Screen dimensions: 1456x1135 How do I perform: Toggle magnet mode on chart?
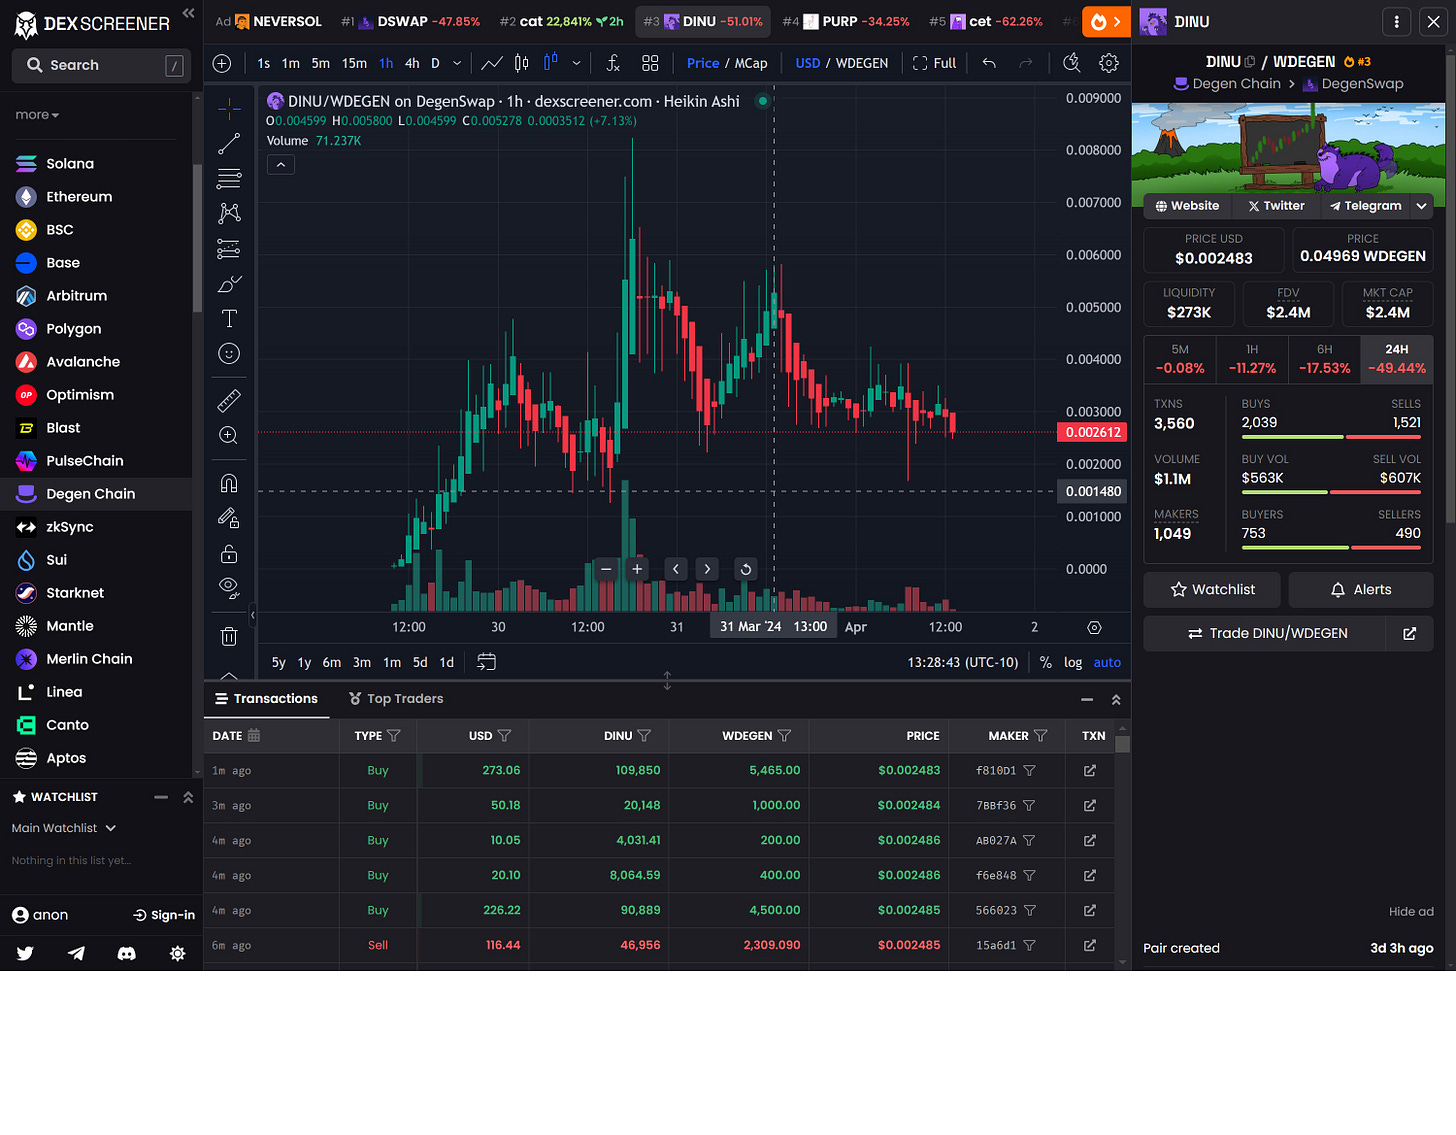tap(229, 484)
